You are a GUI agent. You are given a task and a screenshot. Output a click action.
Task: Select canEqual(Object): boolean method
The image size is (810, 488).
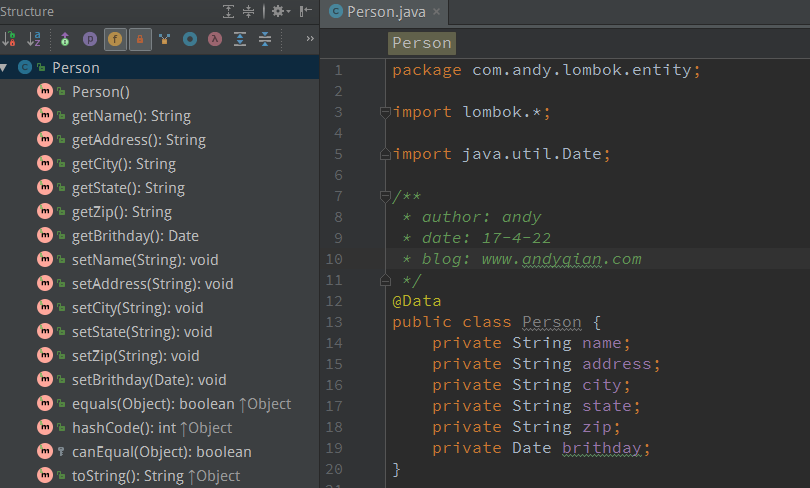tap(160, 452)
